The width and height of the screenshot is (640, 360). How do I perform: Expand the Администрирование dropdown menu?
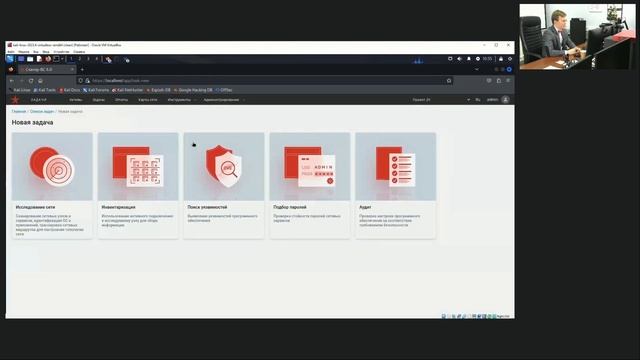tap(224, 100)
